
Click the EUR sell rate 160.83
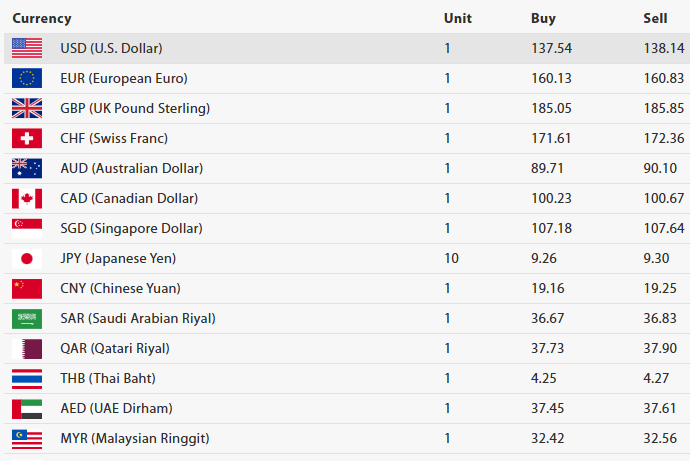click(x=664, y=78)
